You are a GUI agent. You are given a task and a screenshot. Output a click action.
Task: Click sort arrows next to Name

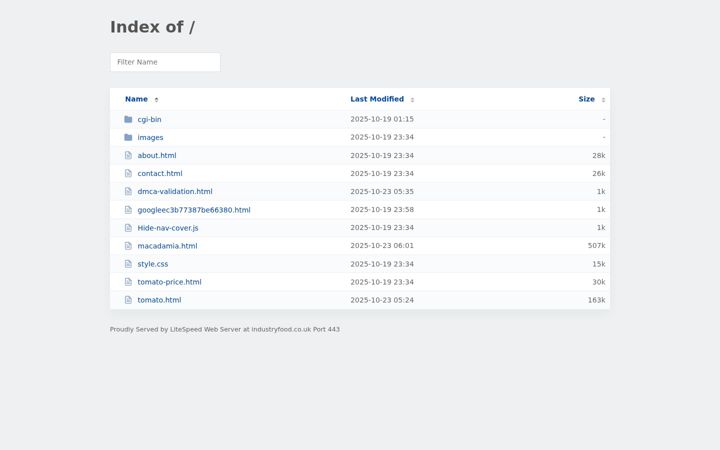point(156,100)
